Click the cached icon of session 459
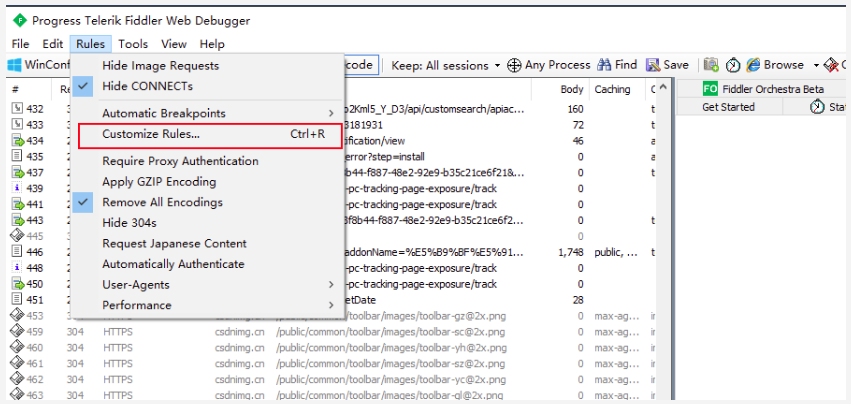851x404 pixels. coord(17,331)
